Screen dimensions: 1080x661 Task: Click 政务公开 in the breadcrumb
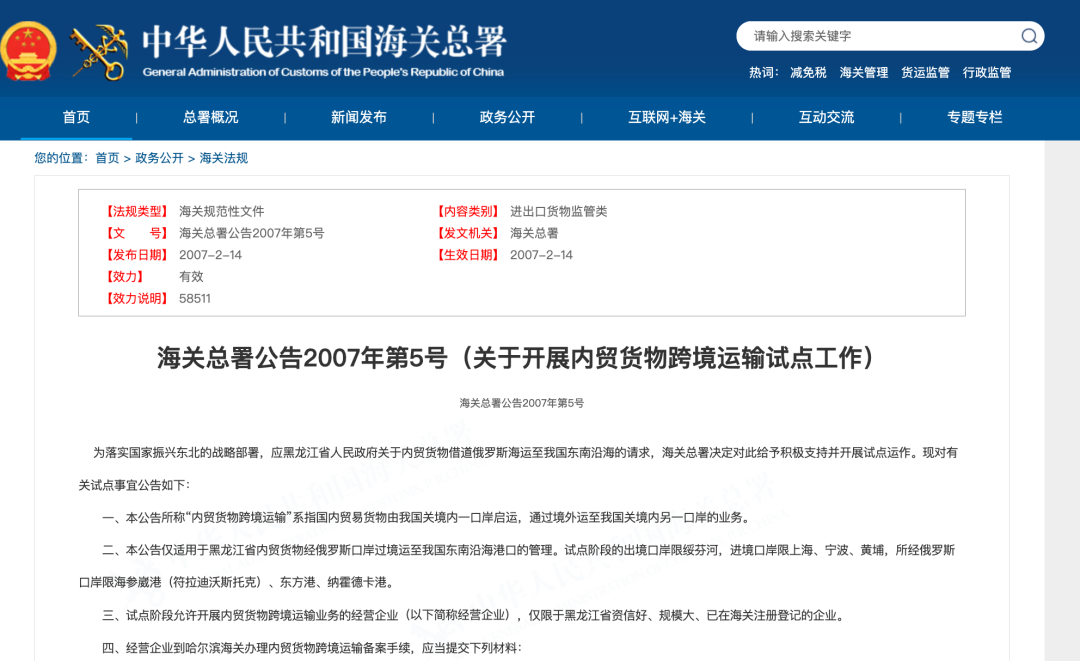(x=159, y=158)
